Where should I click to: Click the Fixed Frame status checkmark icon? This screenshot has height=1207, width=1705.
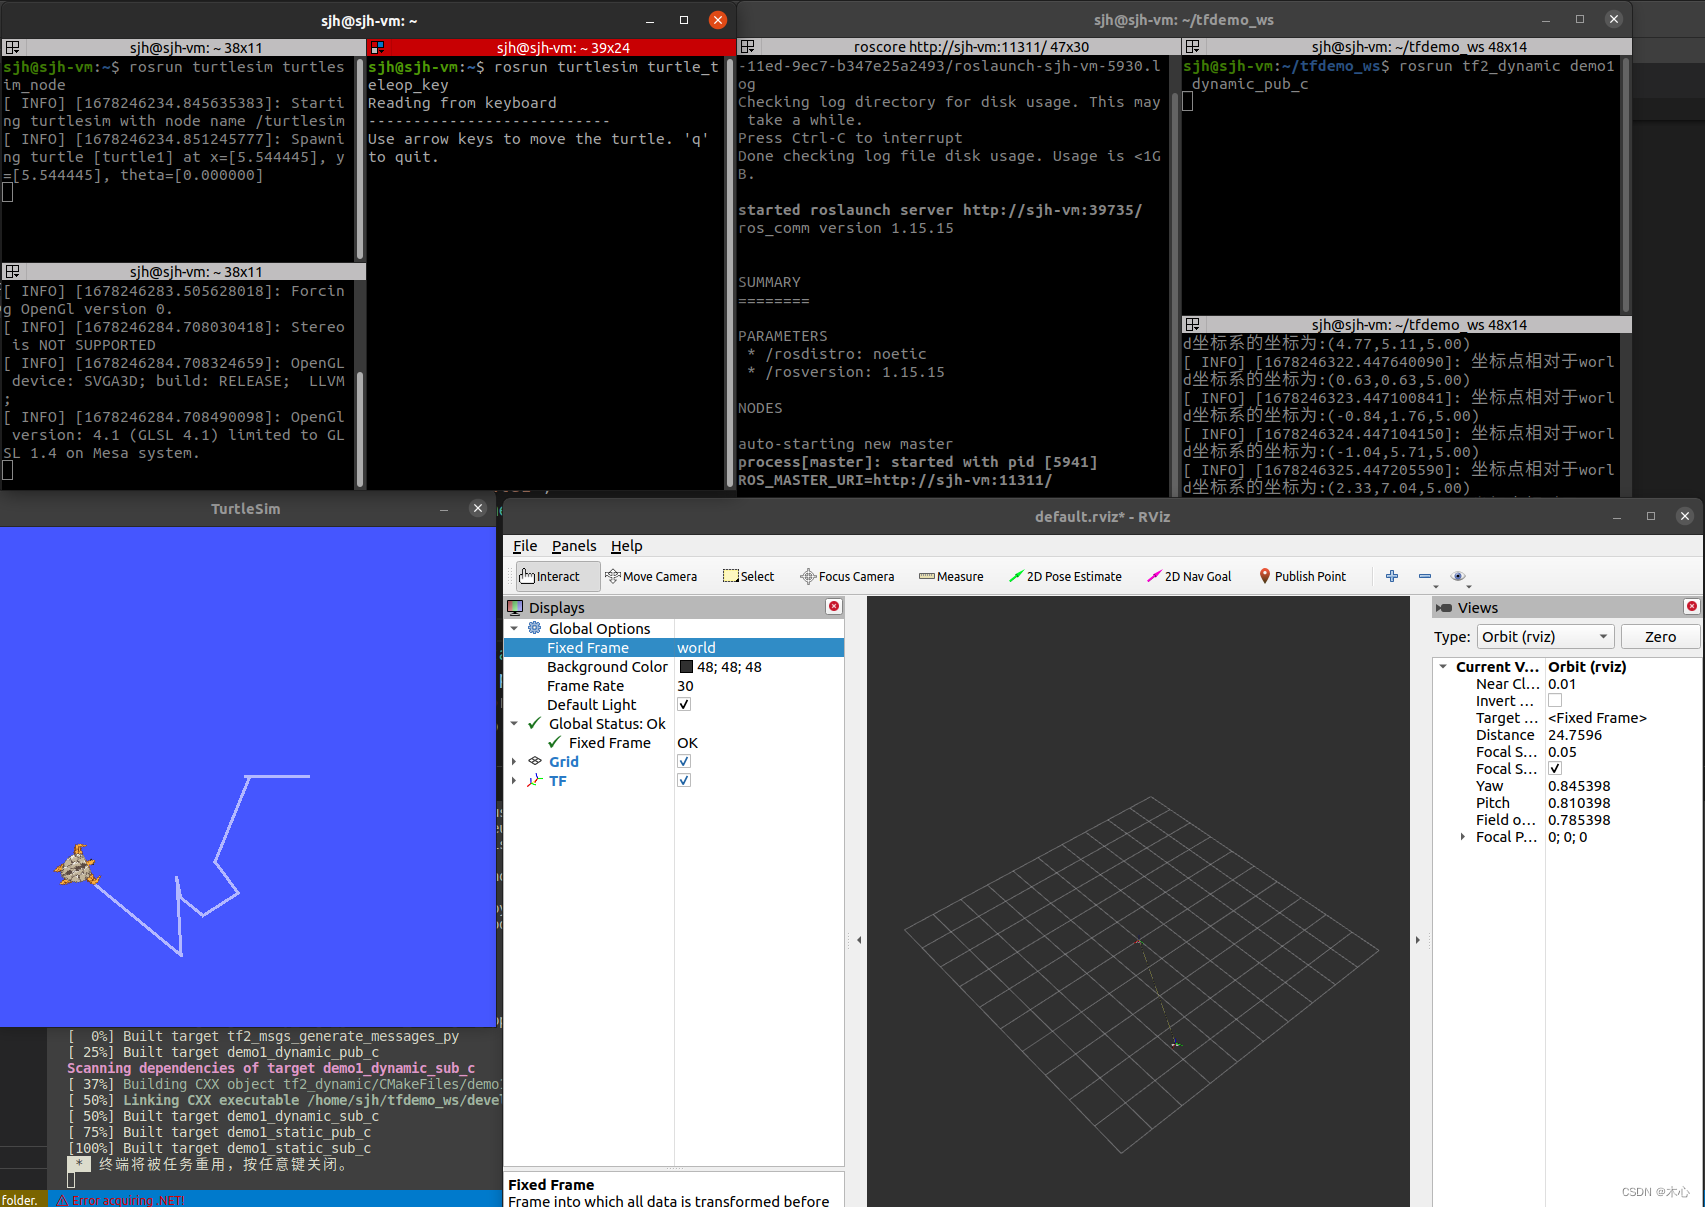click(554, 742)
